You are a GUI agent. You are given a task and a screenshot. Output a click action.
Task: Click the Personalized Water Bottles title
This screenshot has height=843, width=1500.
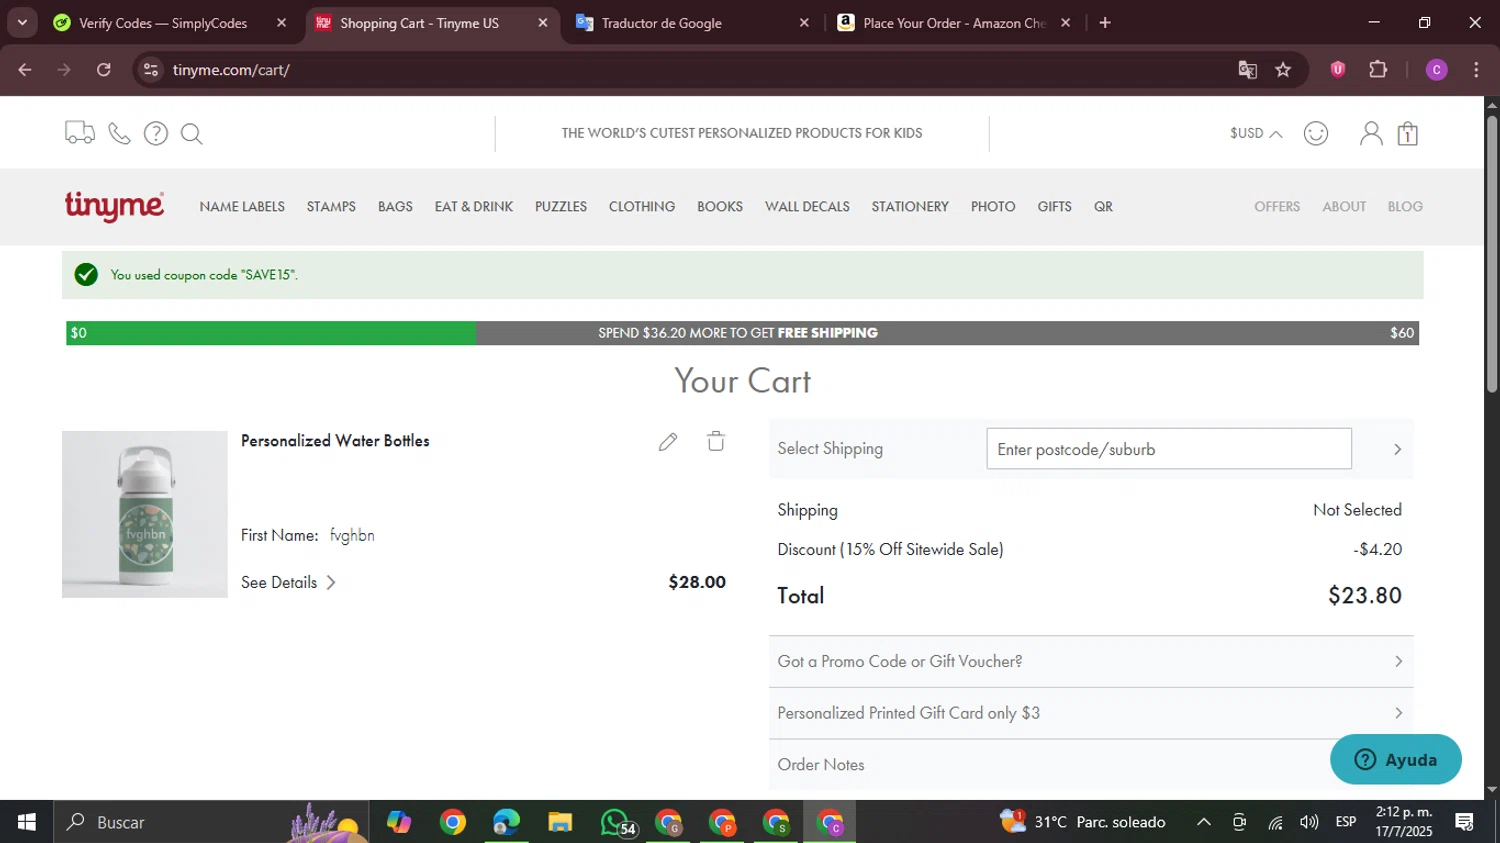point(335,441)
